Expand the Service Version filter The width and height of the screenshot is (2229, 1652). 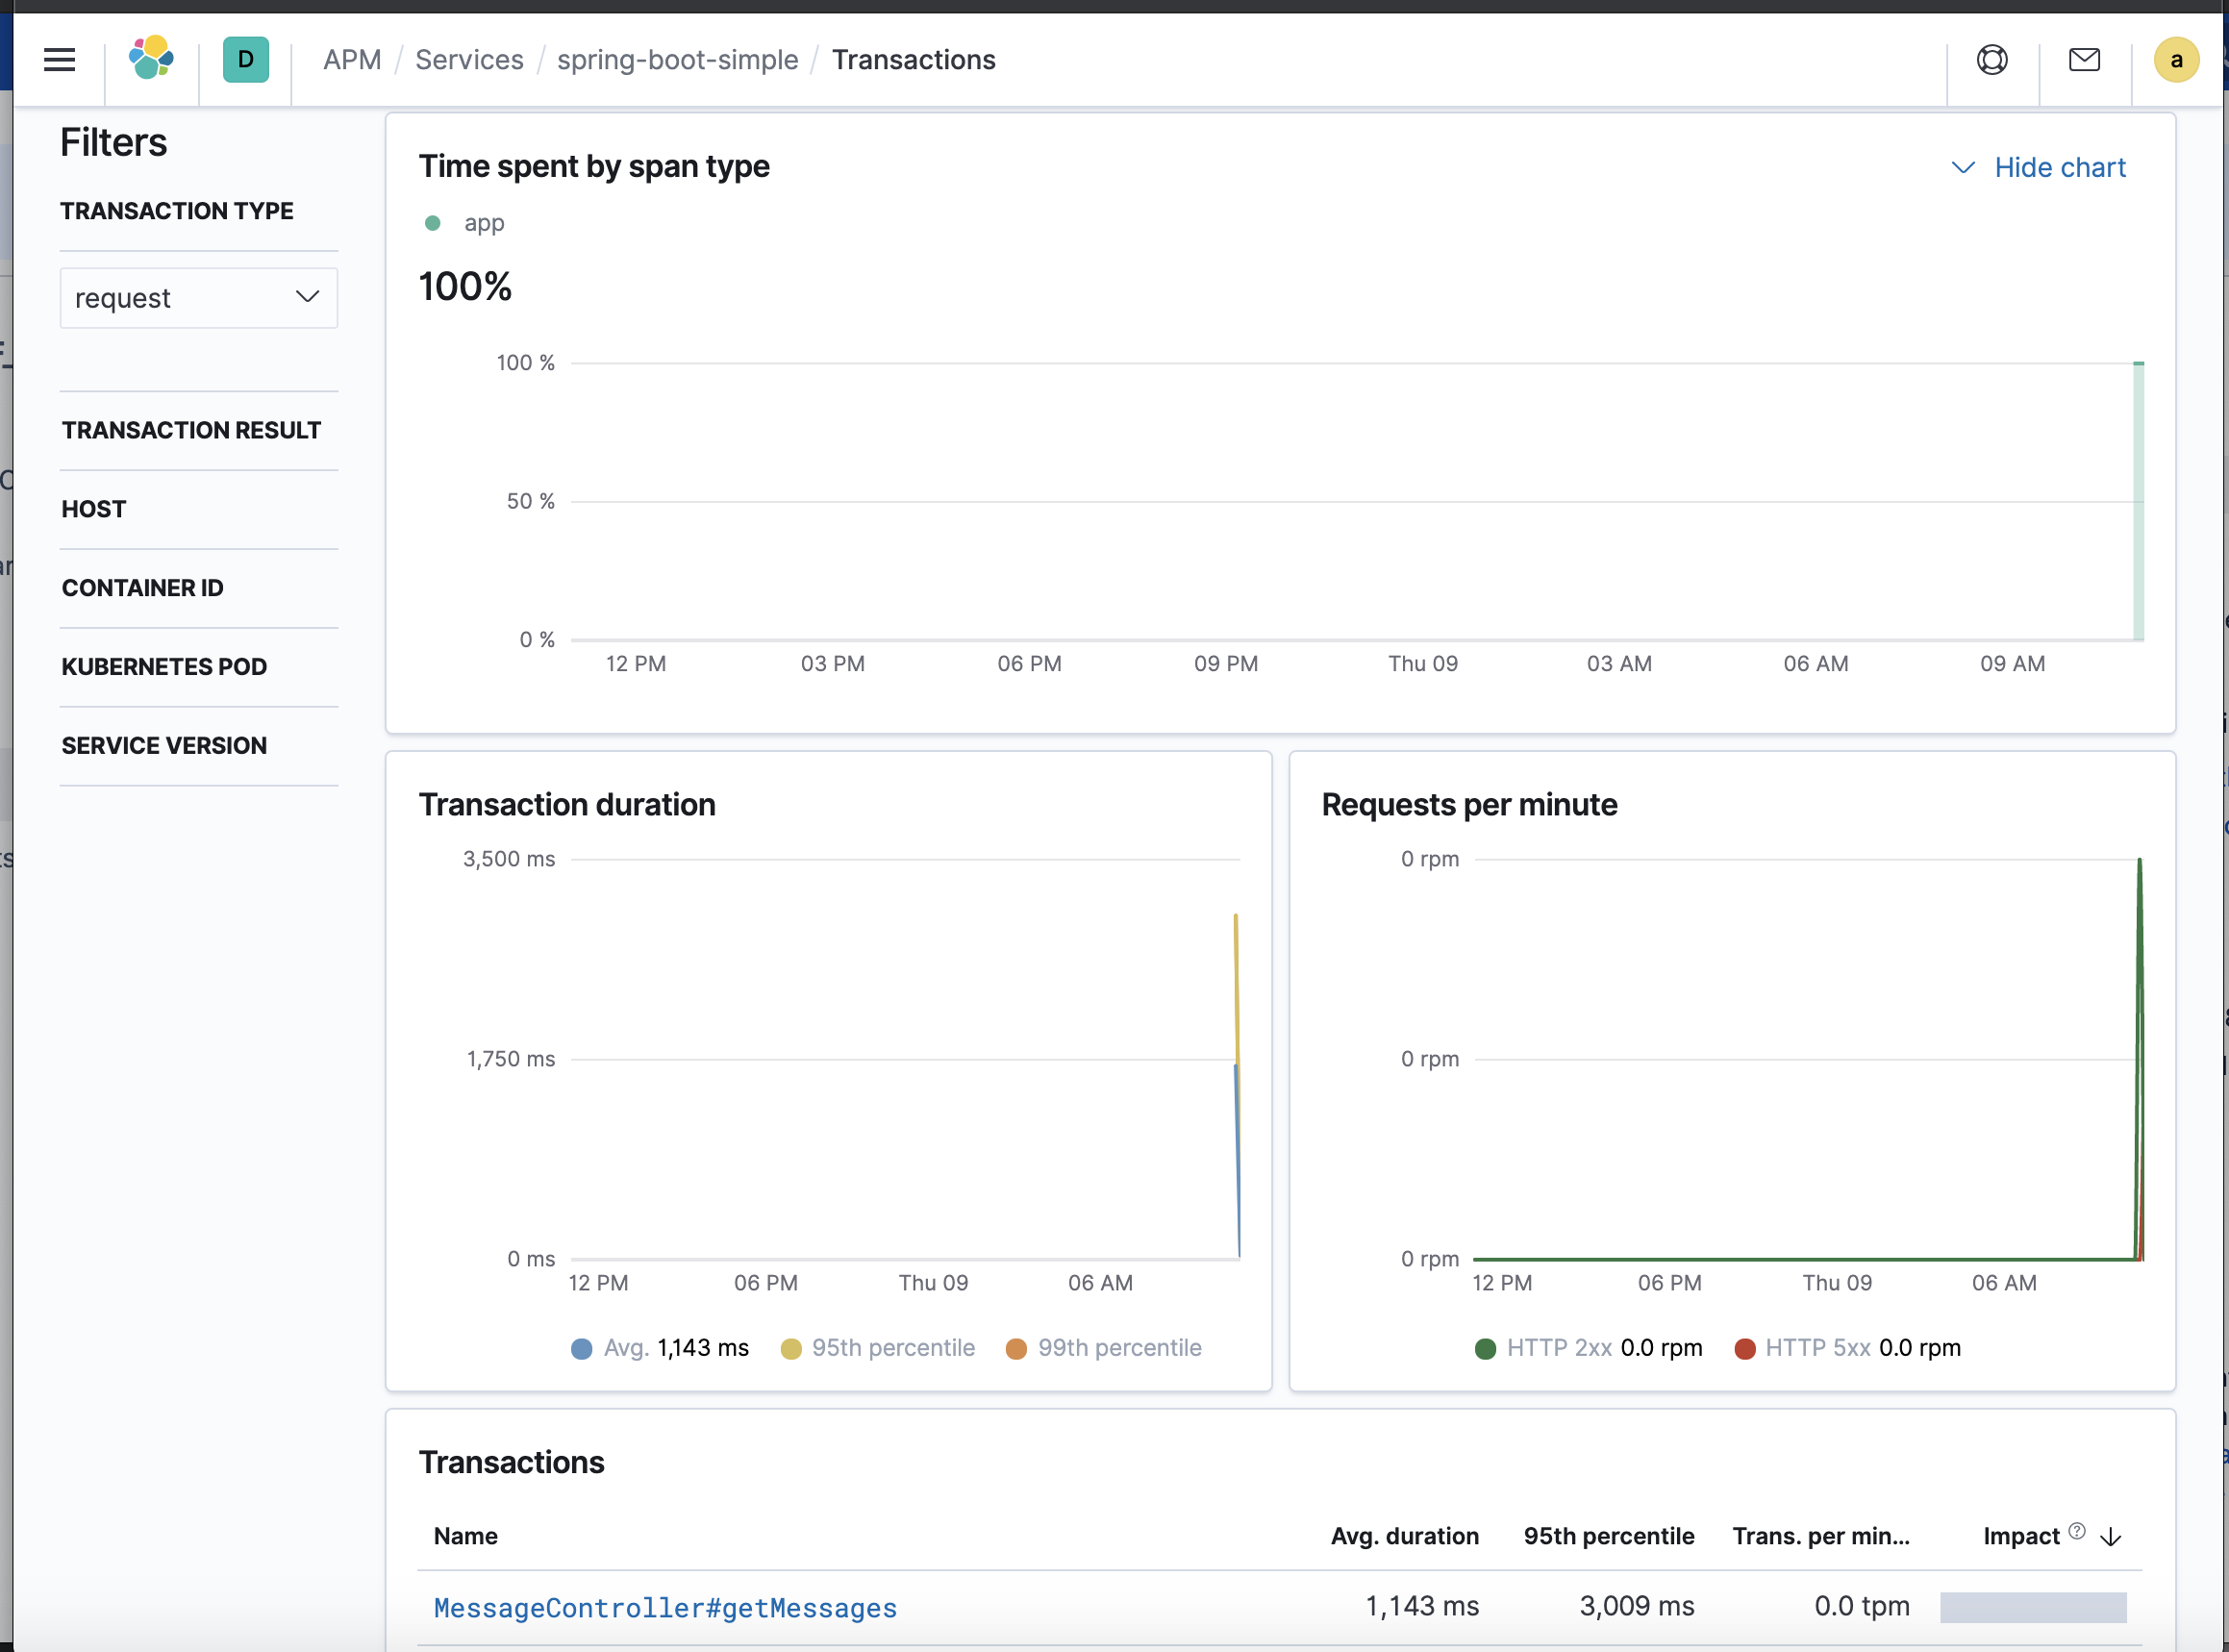[x=164, y=746]
